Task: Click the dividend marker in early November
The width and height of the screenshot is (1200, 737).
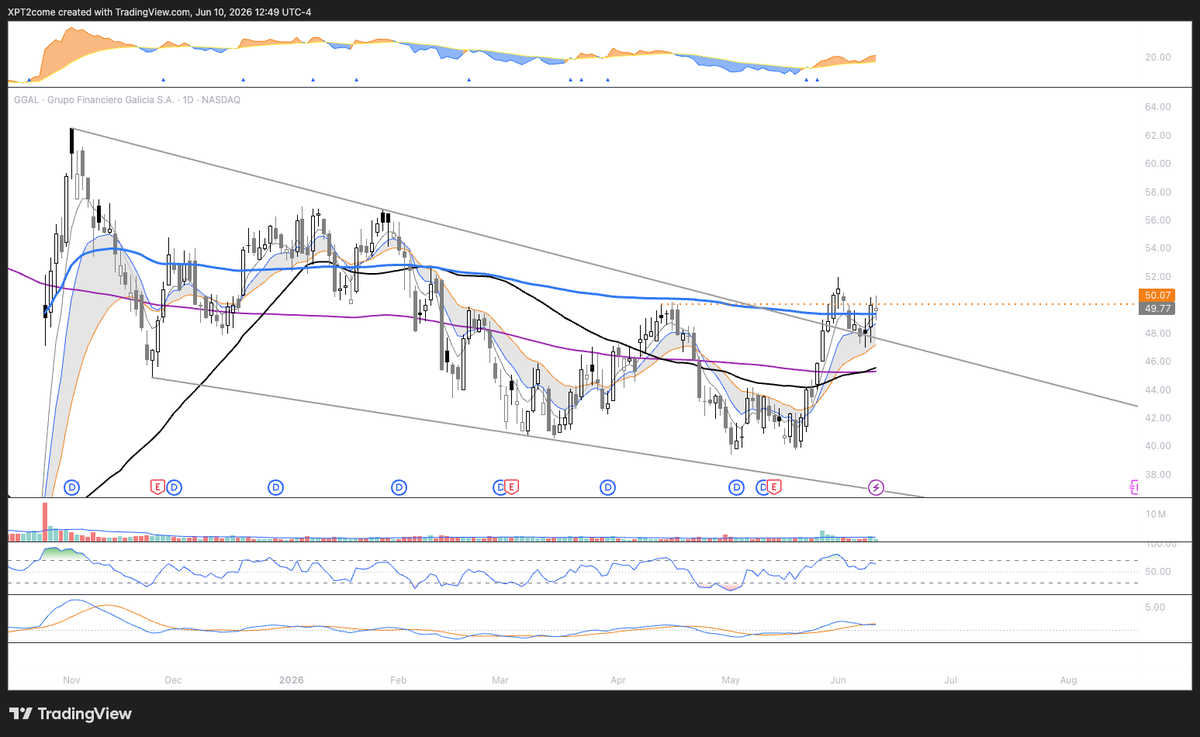Action: [72, 487]
